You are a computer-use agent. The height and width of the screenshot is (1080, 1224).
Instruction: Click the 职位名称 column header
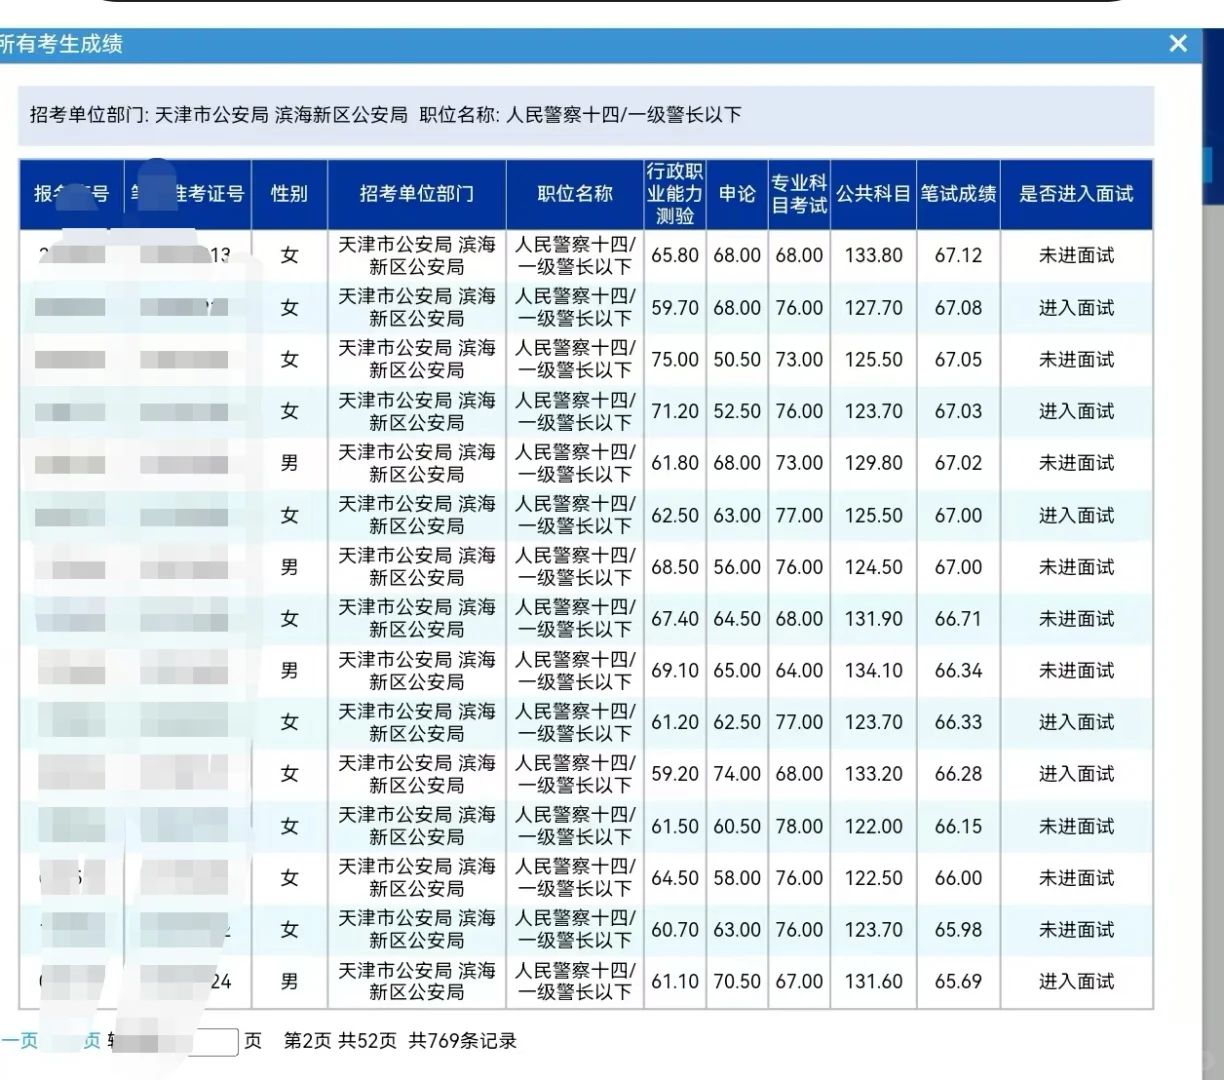tap(575, 194)
